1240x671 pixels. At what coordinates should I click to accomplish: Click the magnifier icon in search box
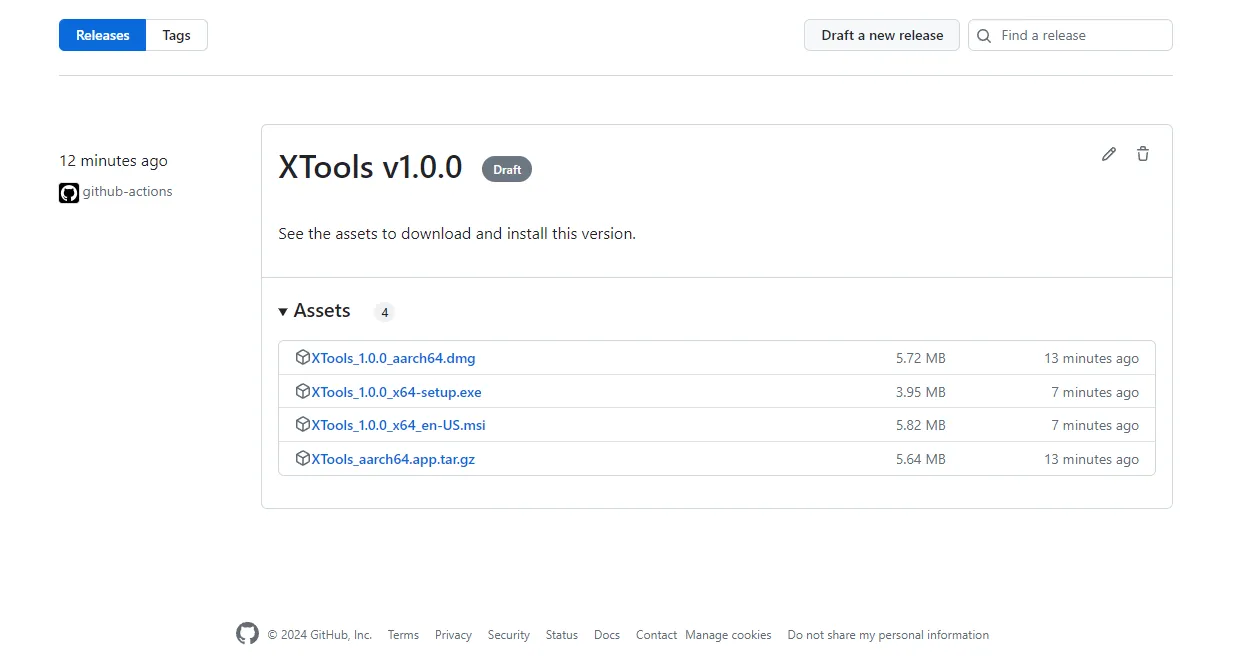click(984, 36)
